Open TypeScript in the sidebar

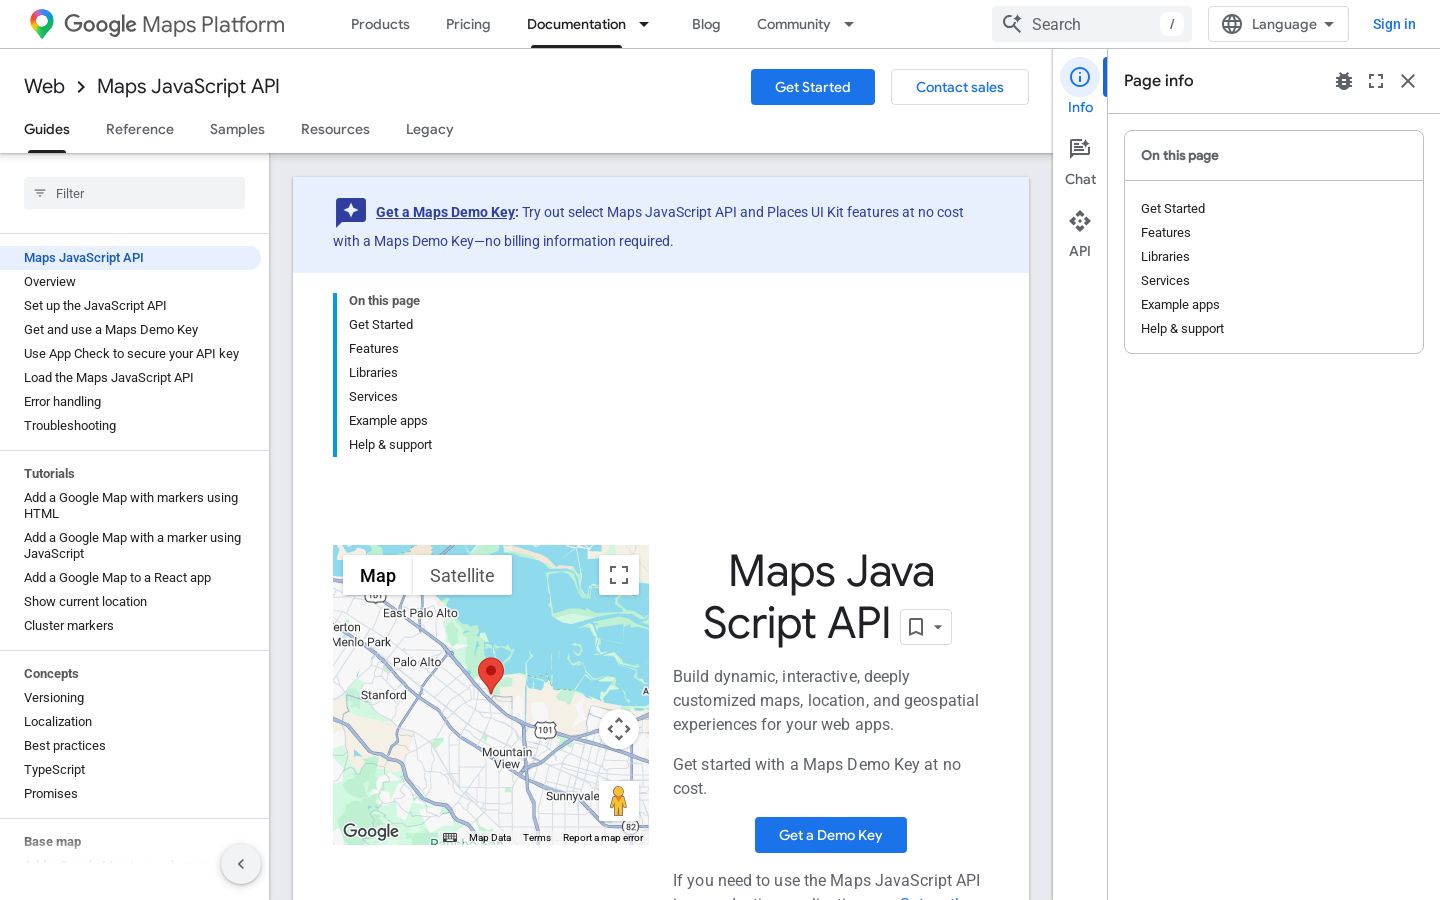(55, 770)
